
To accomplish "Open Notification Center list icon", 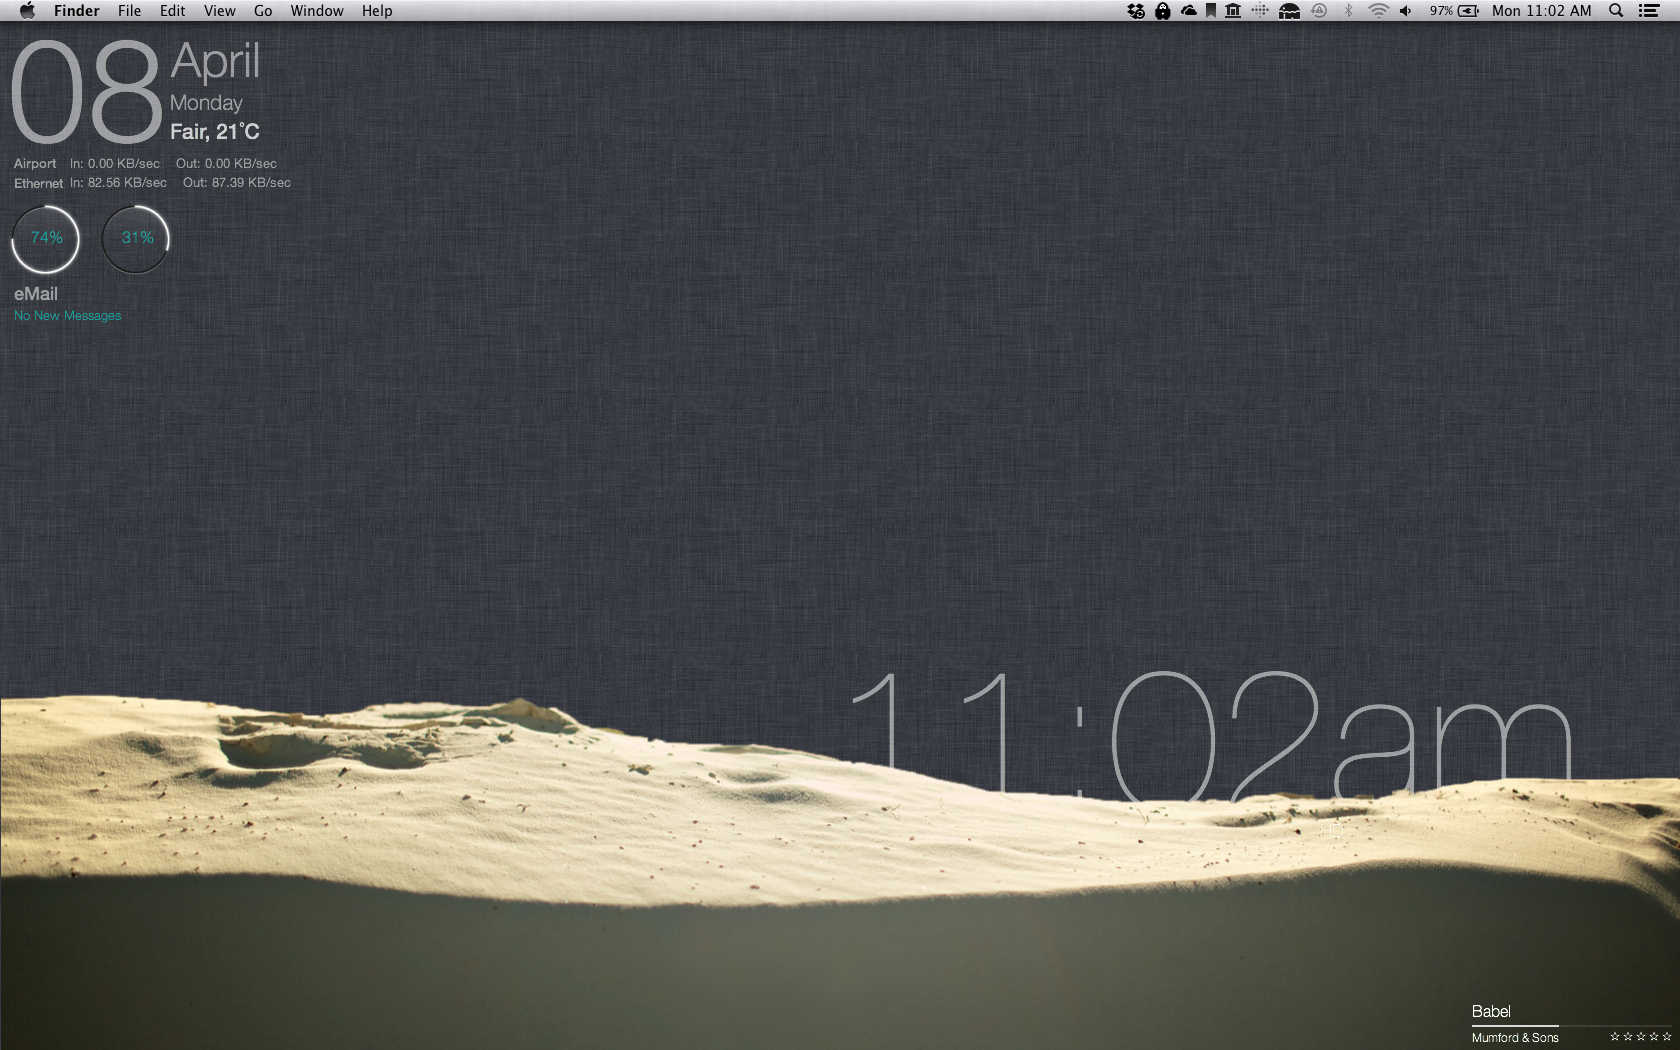I will pyautogui.click(x=1649, y=11).
